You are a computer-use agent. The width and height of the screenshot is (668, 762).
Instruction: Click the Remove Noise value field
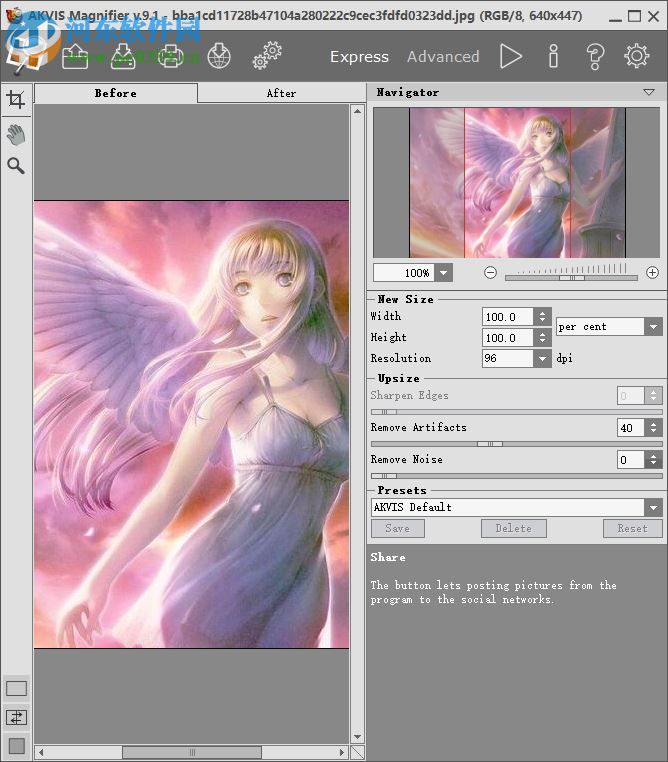pyautogui.click(x=631, y=460)
